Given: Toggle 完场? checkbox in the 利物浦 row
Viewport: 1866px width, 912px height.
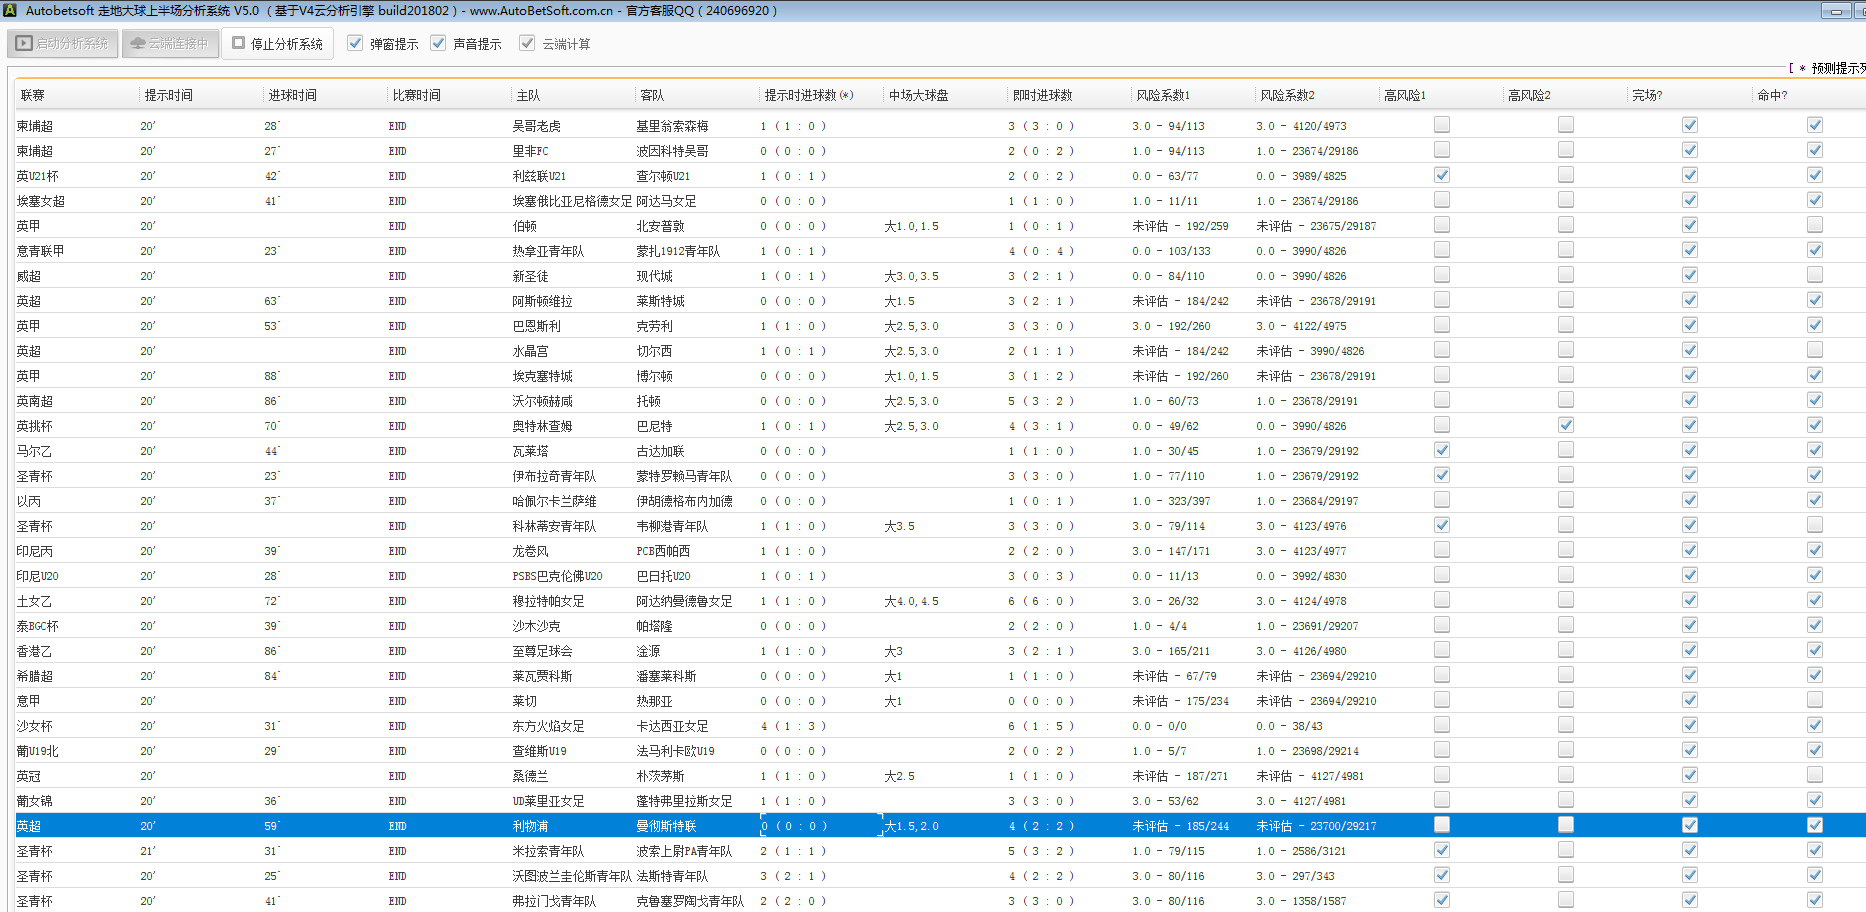Looking at the screenshot, I should 1689,825.
